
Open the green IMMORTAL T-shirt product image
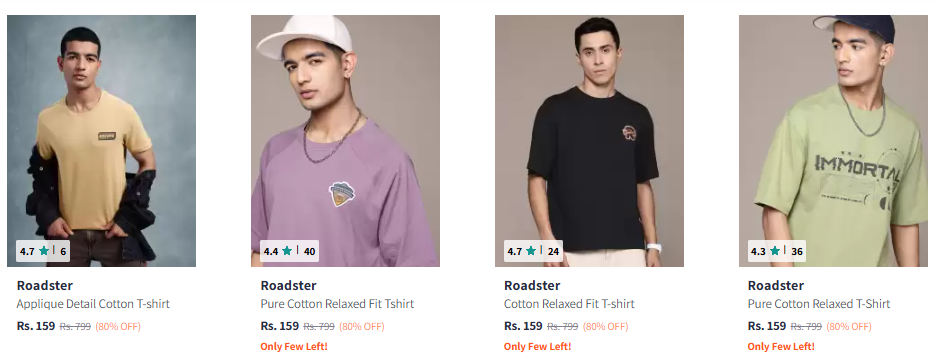click(833, 140)
